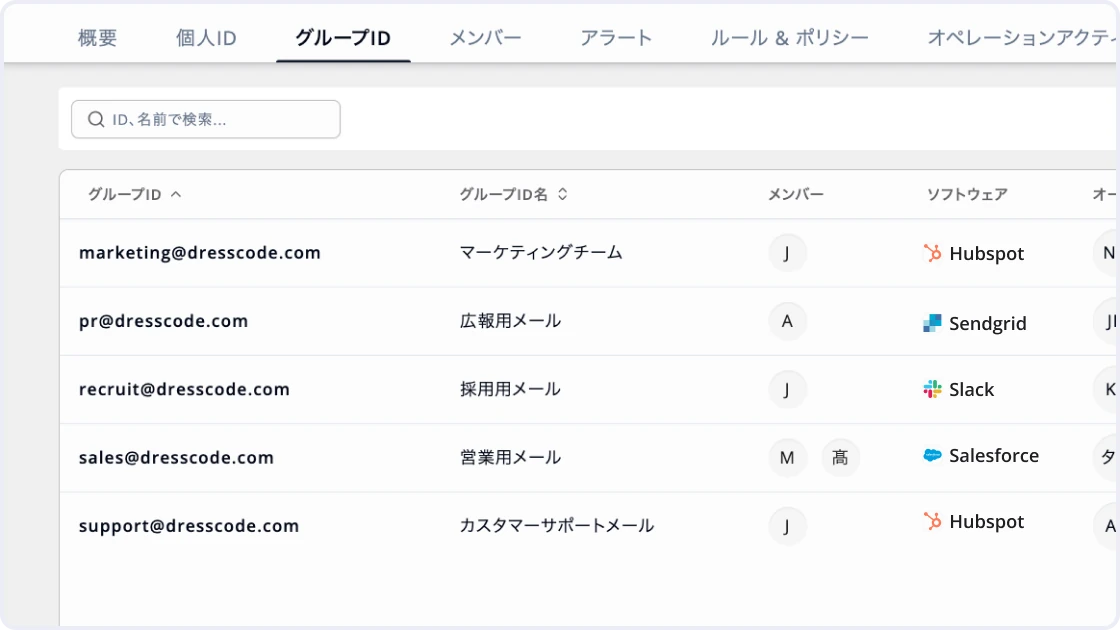Click the Sendgrid logo icon

pyautogui.click(x=932, y=323)
